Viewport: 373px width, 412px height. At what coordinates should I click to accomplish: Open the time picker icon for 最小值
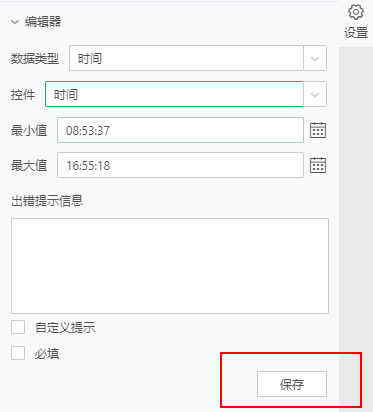(318, 130)
